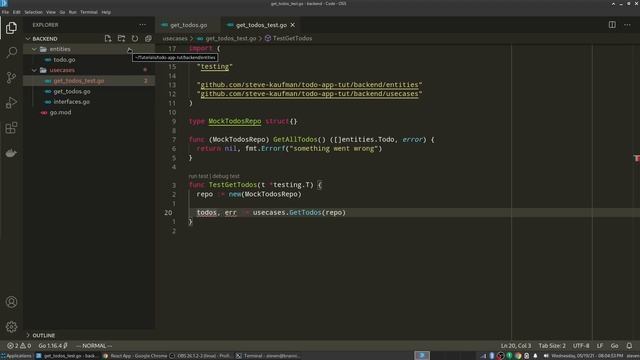
Task: Open the Edit menu
Action: 16,12
